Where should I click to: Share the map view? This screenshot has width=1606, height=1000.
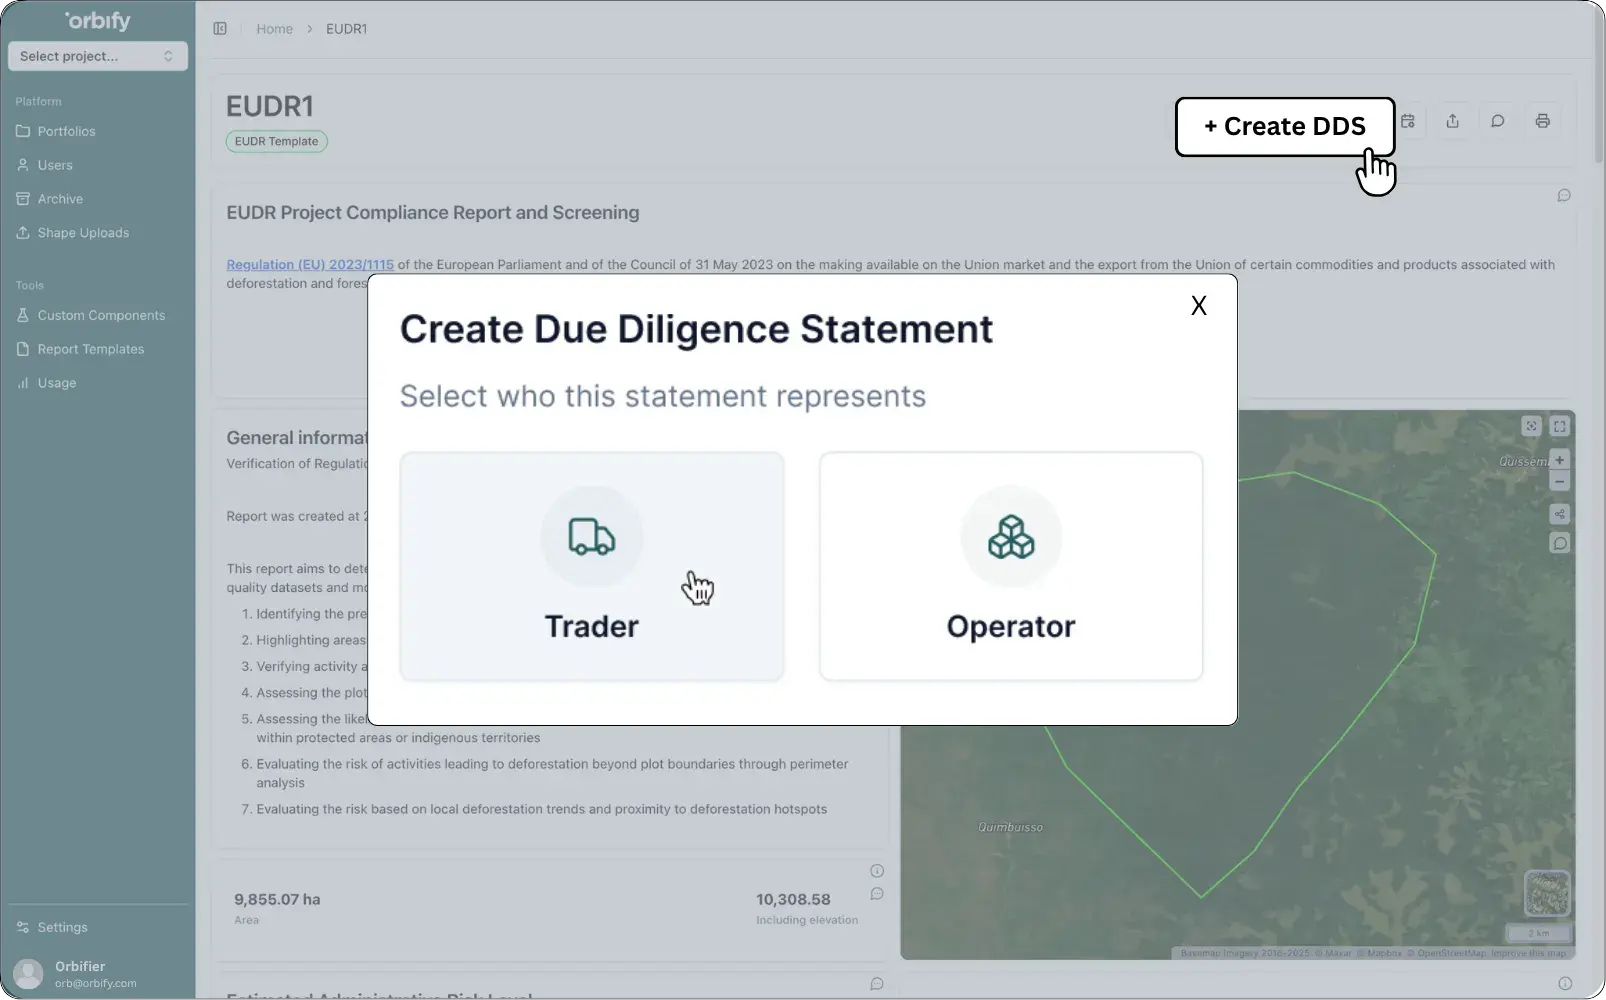pos(1559,514)
